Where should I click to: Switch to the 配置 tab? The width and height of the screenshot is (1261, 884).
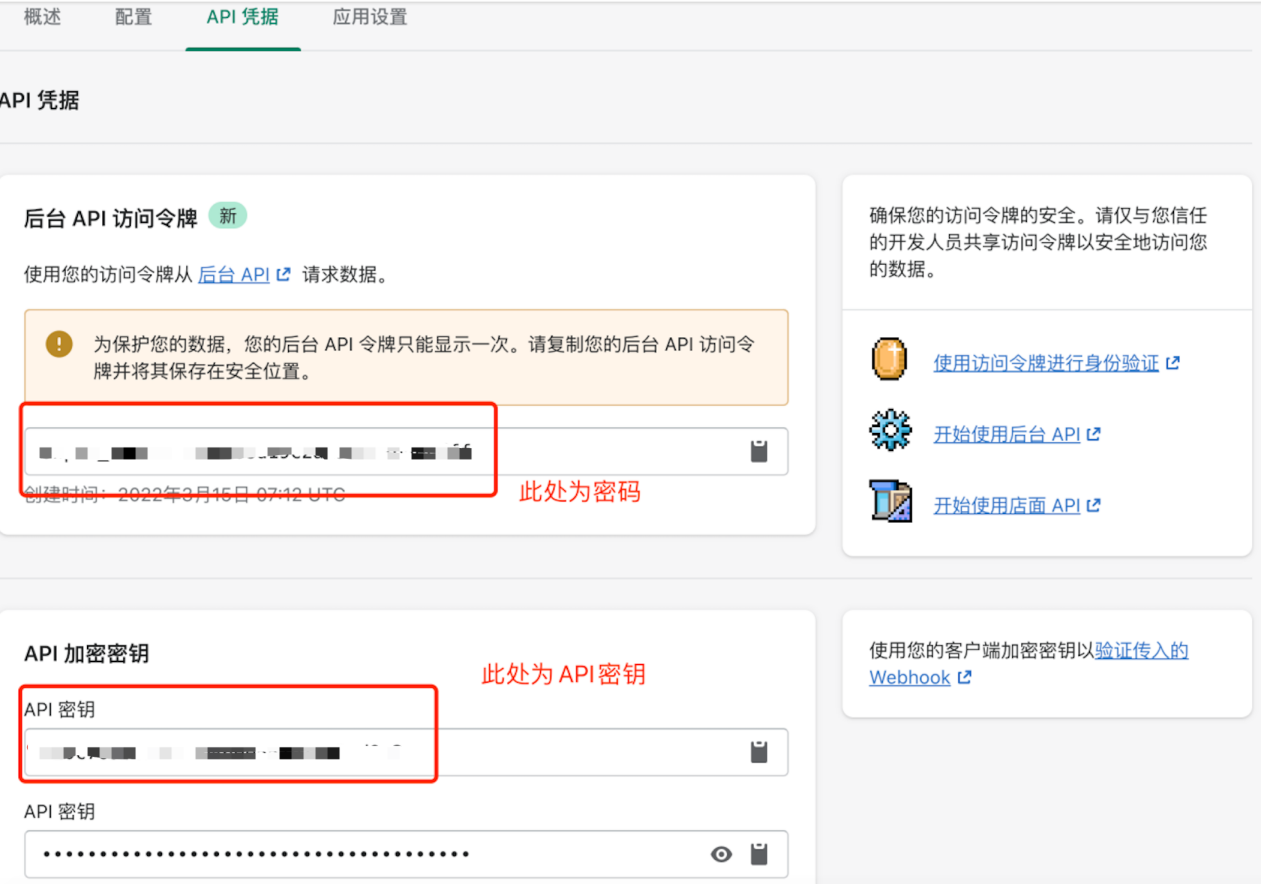(133, 17)
